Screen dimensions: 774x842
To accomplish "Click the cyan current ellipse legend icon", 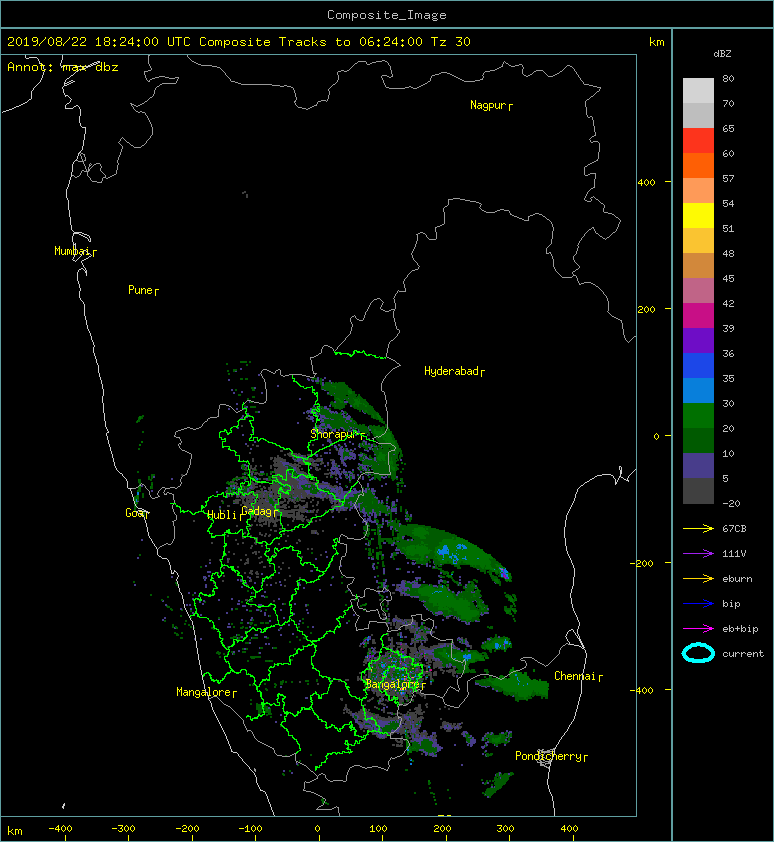I will coord(698,653).
